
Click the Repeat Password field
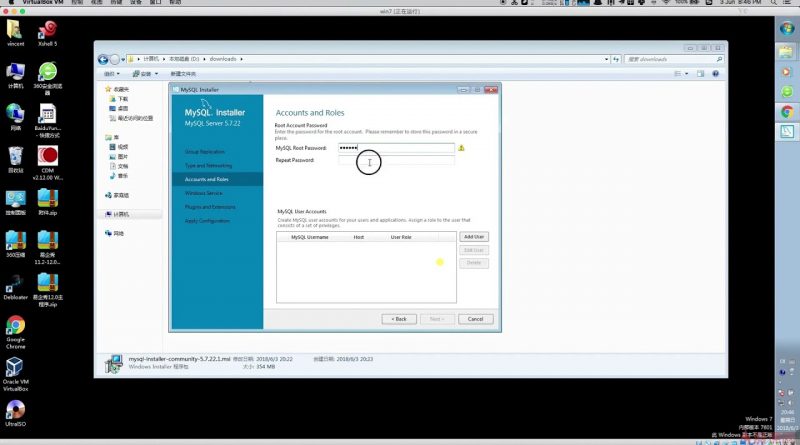click(396, 160)
